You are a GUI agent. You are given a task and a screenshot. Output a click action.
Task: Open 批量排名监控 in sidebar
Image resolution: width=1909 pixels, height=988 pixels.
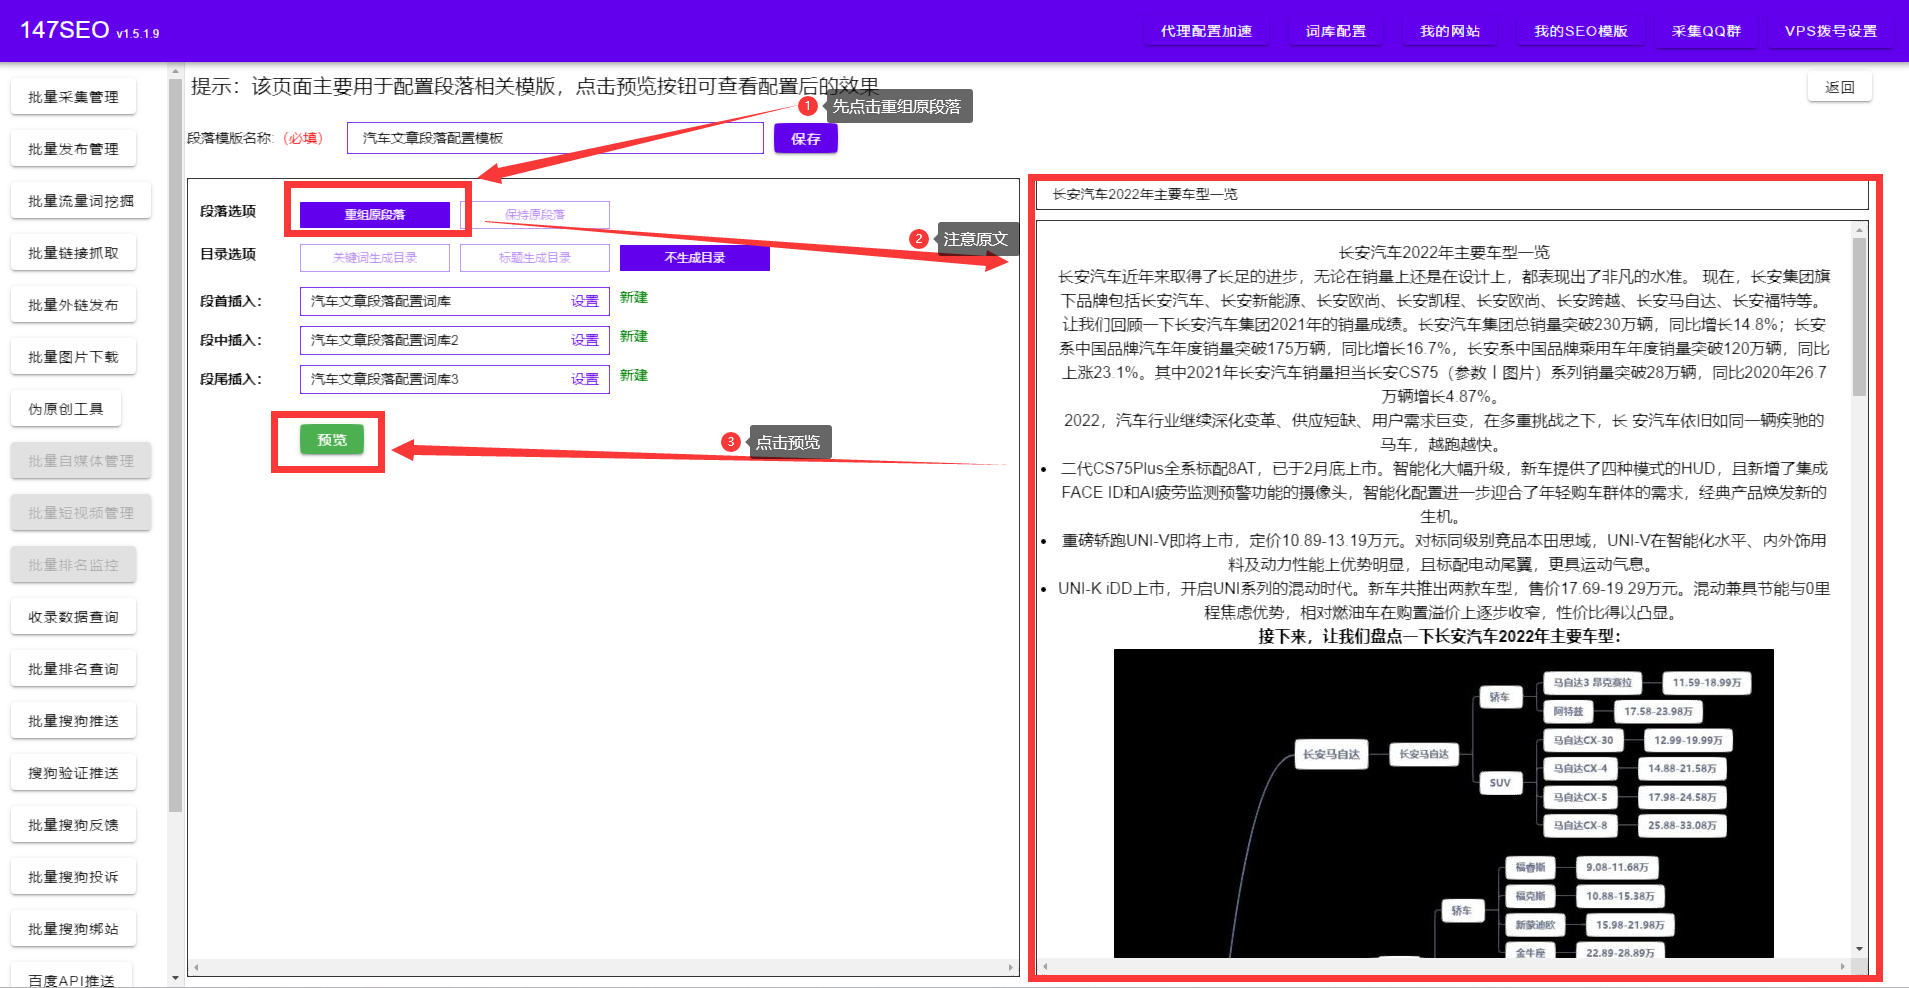point(73,565)
